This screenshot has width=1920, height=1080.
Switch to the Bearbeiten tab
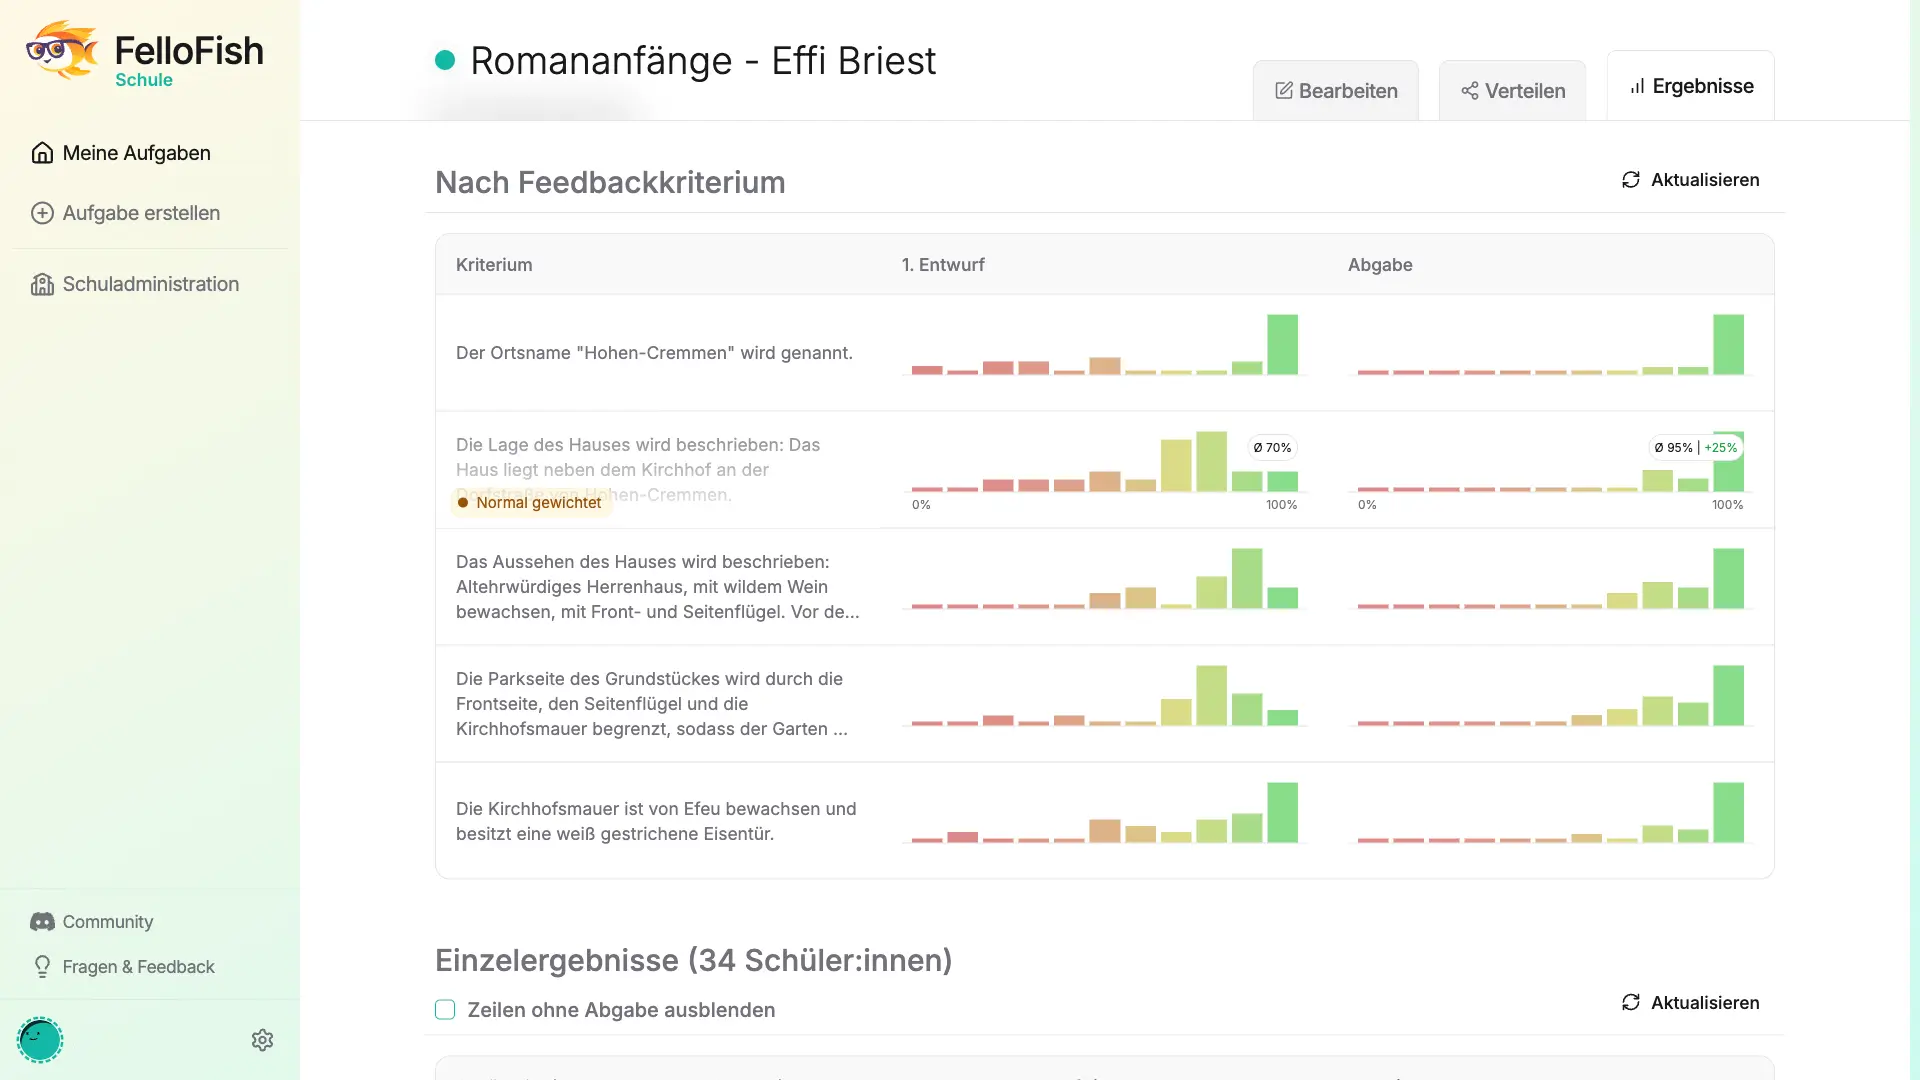[1336, 91]
